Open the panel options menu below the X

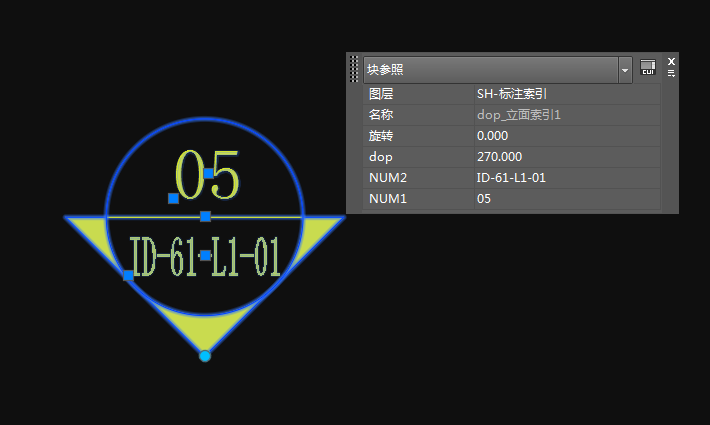coord(672,74)
